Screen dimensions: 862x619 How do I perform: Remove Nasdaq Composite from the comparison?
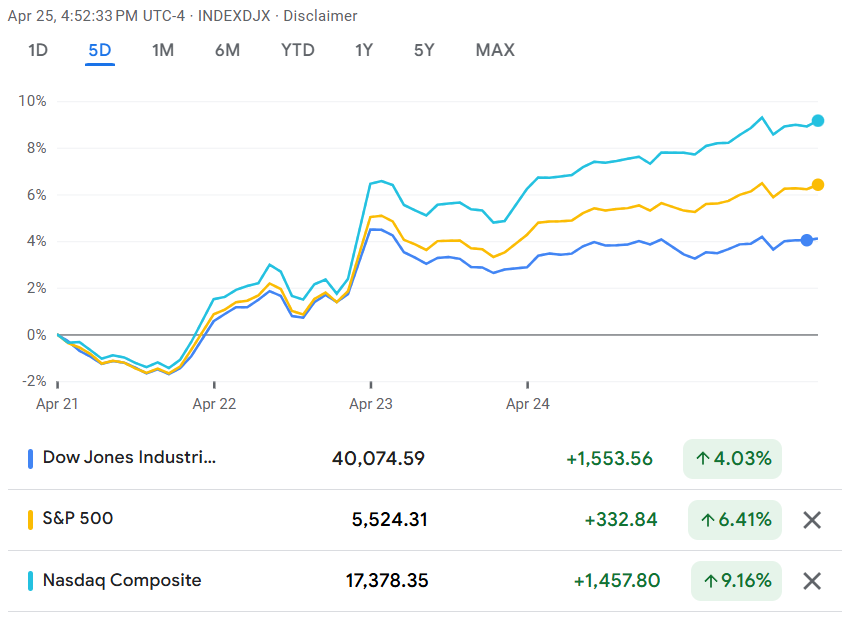(811, 581)
